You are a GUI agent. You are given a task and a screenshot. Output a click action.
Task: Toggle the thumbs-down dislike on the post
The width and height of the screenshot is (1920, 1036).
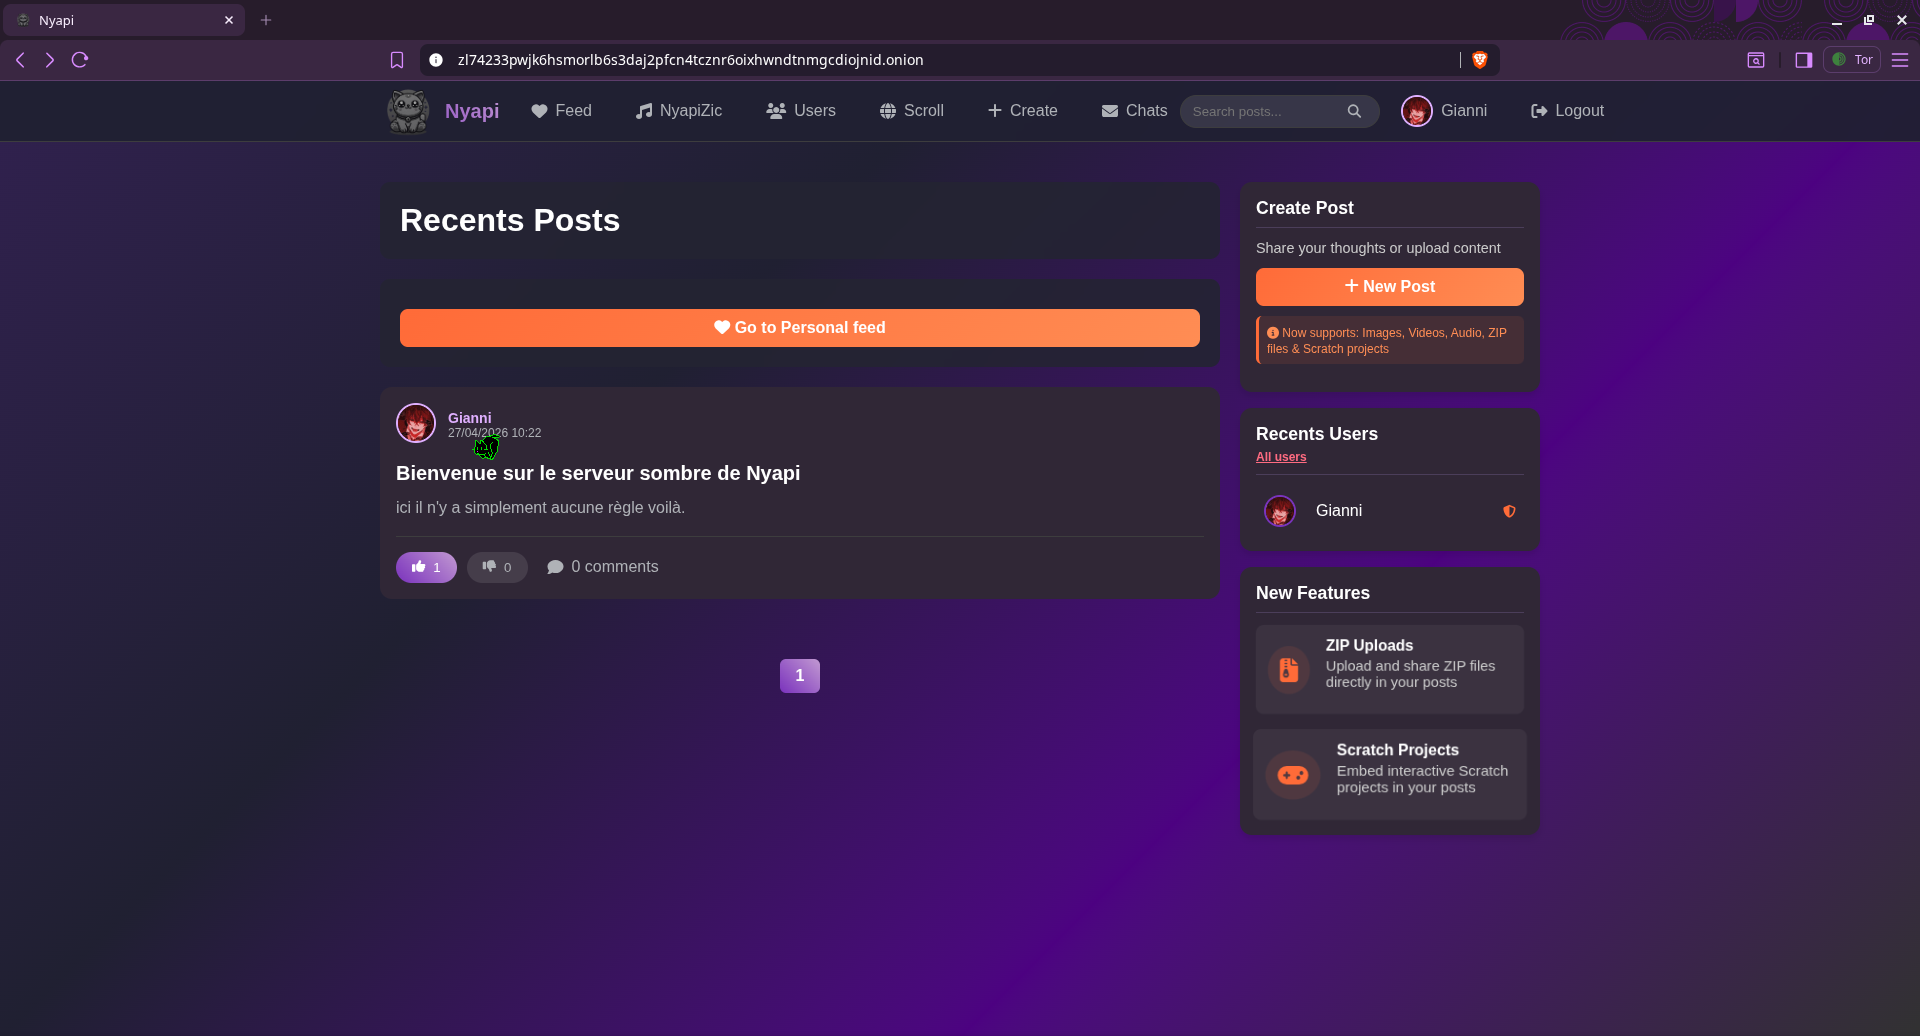[x=497, y=567]
